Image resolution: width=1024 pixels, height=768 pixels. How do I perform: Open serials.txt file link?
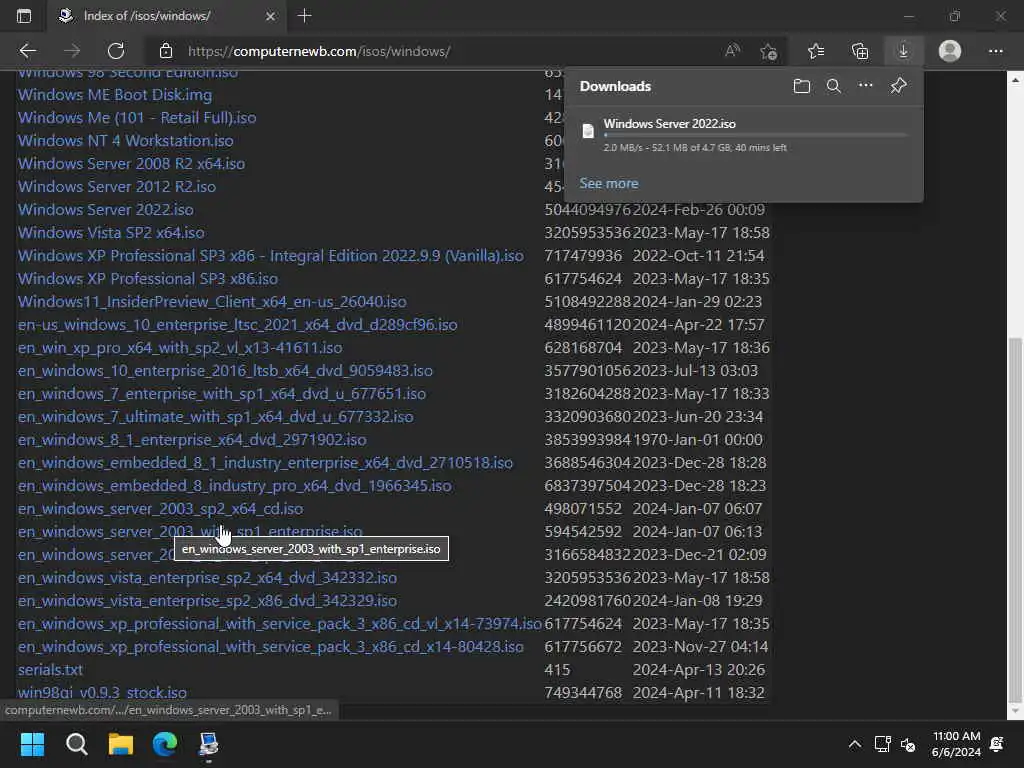click(x=50, y=669)
